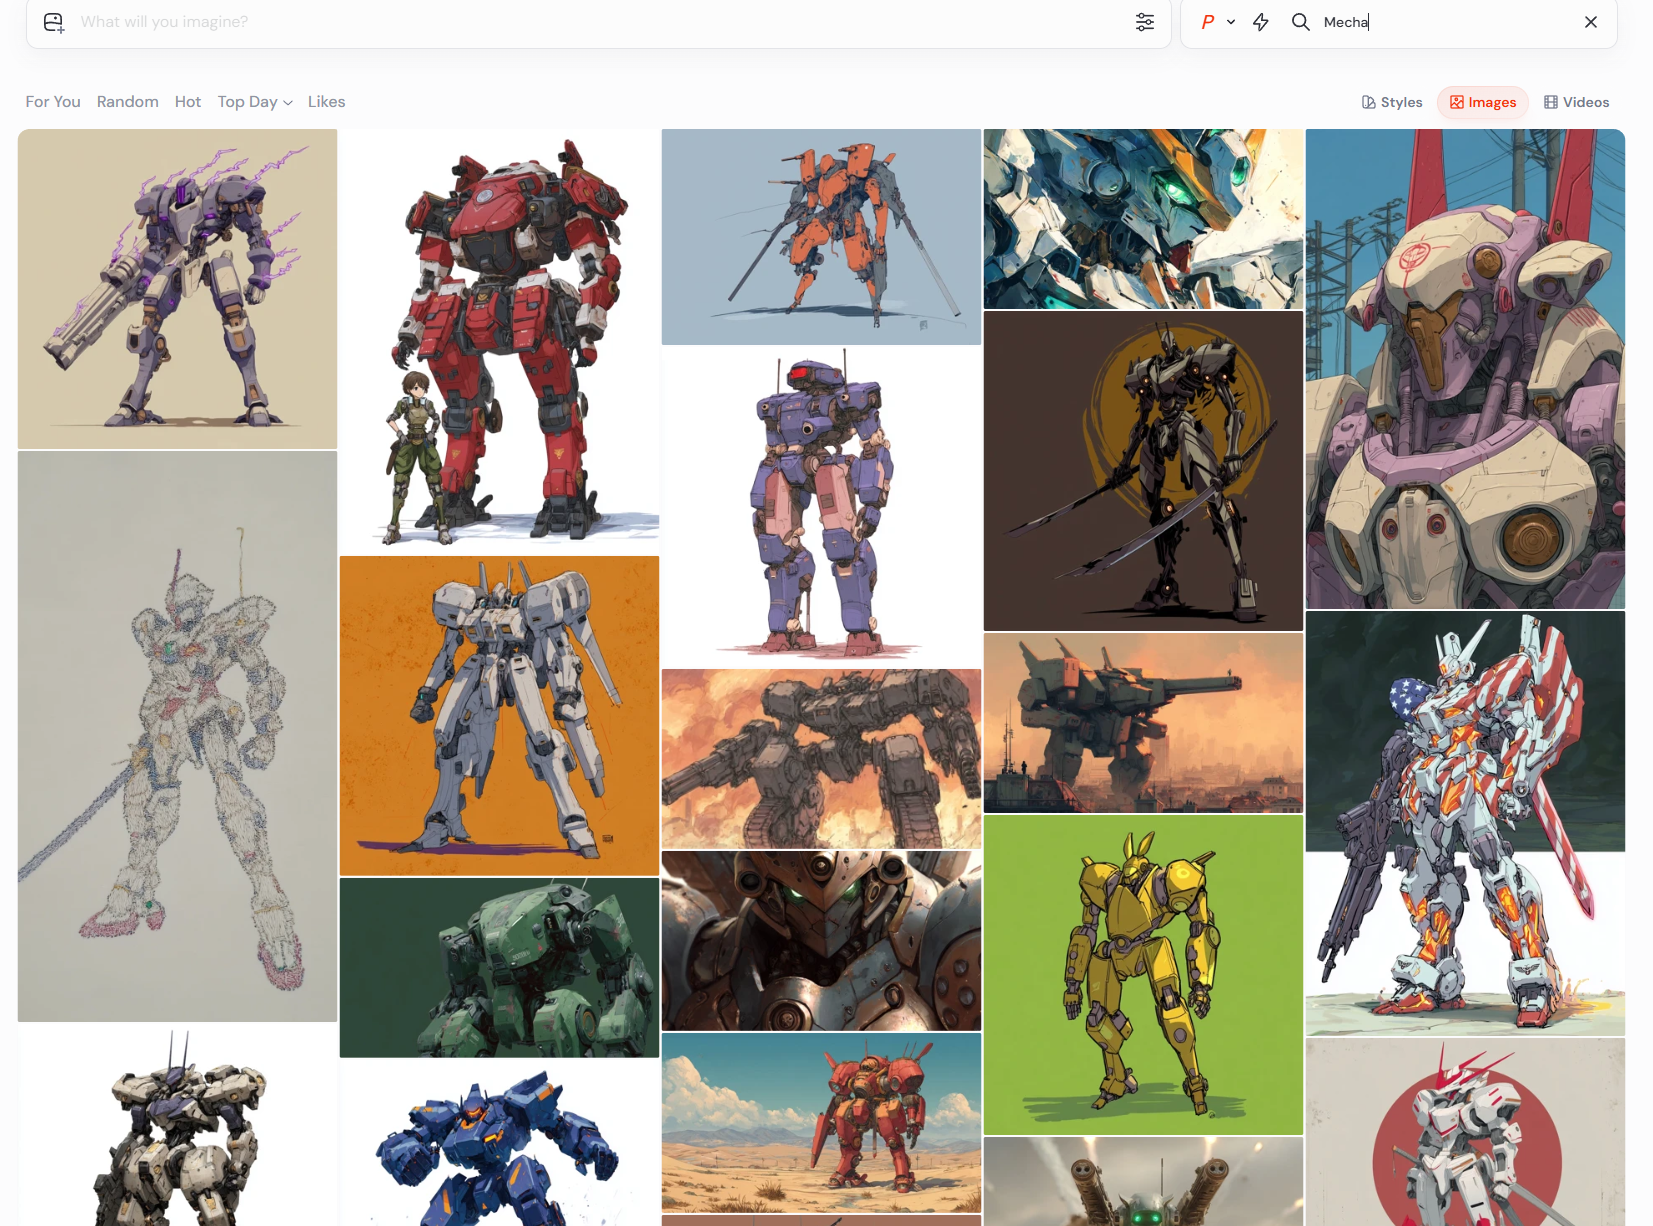
Task: Click the add image icon in prompt bar
Action: (x=54, y=22)
